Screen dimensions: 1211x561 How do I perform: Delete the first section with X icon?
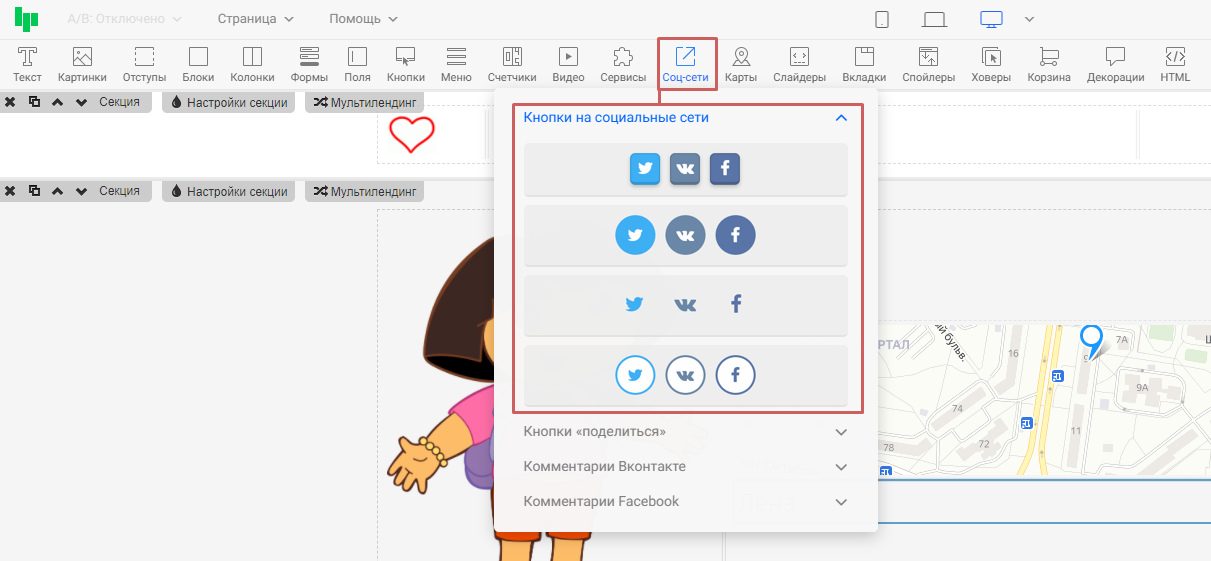(x=10, y=103)
